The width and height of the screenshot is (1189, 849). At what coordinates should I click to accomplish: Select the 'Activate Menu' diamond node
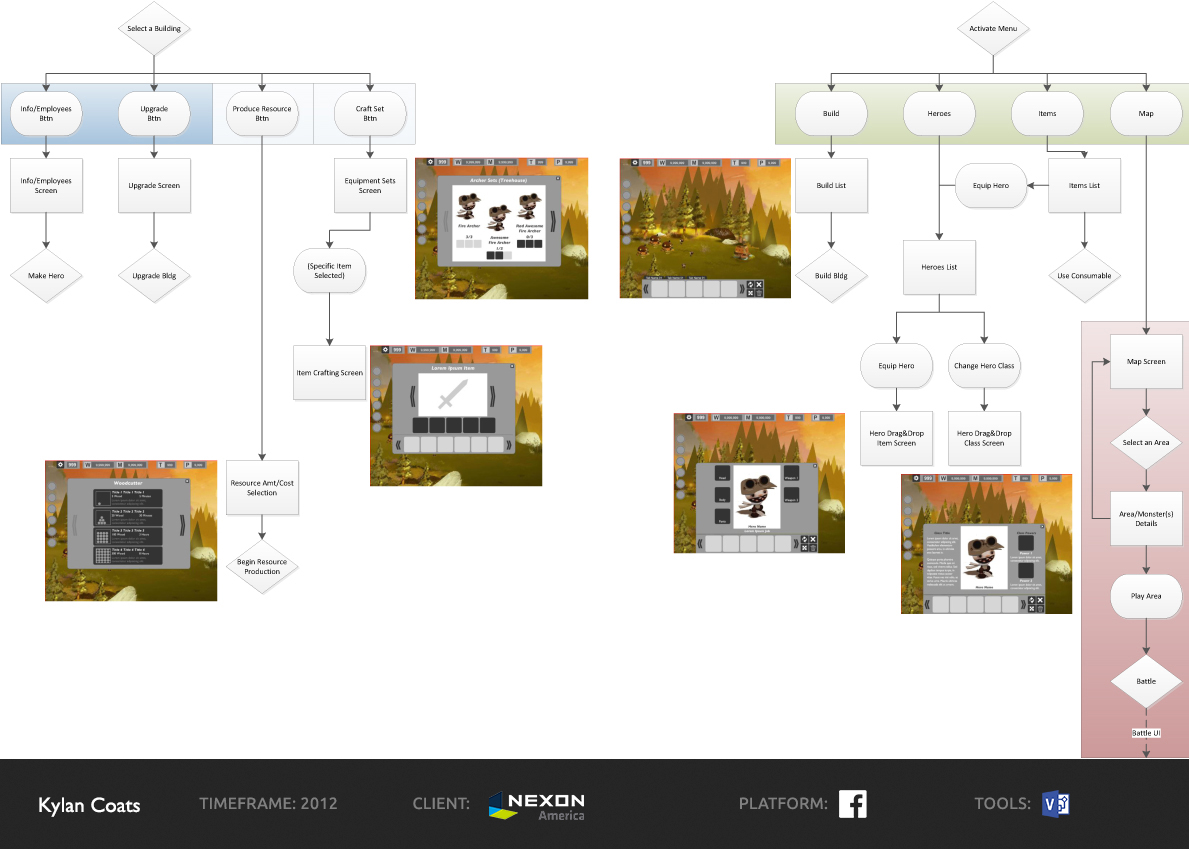click(x=993, y=29)
